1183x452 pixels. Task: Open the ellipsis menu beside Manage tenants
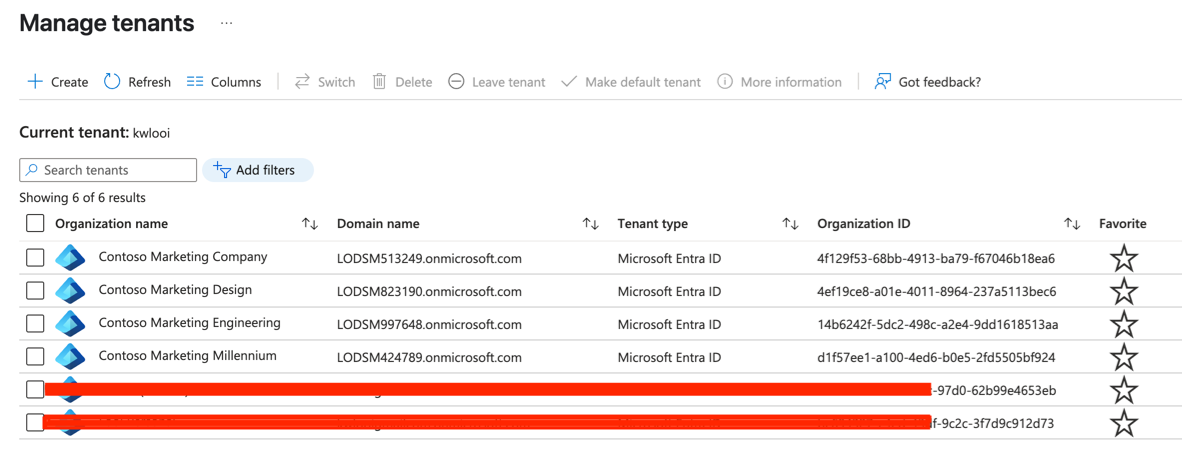(x=226, y=23)
